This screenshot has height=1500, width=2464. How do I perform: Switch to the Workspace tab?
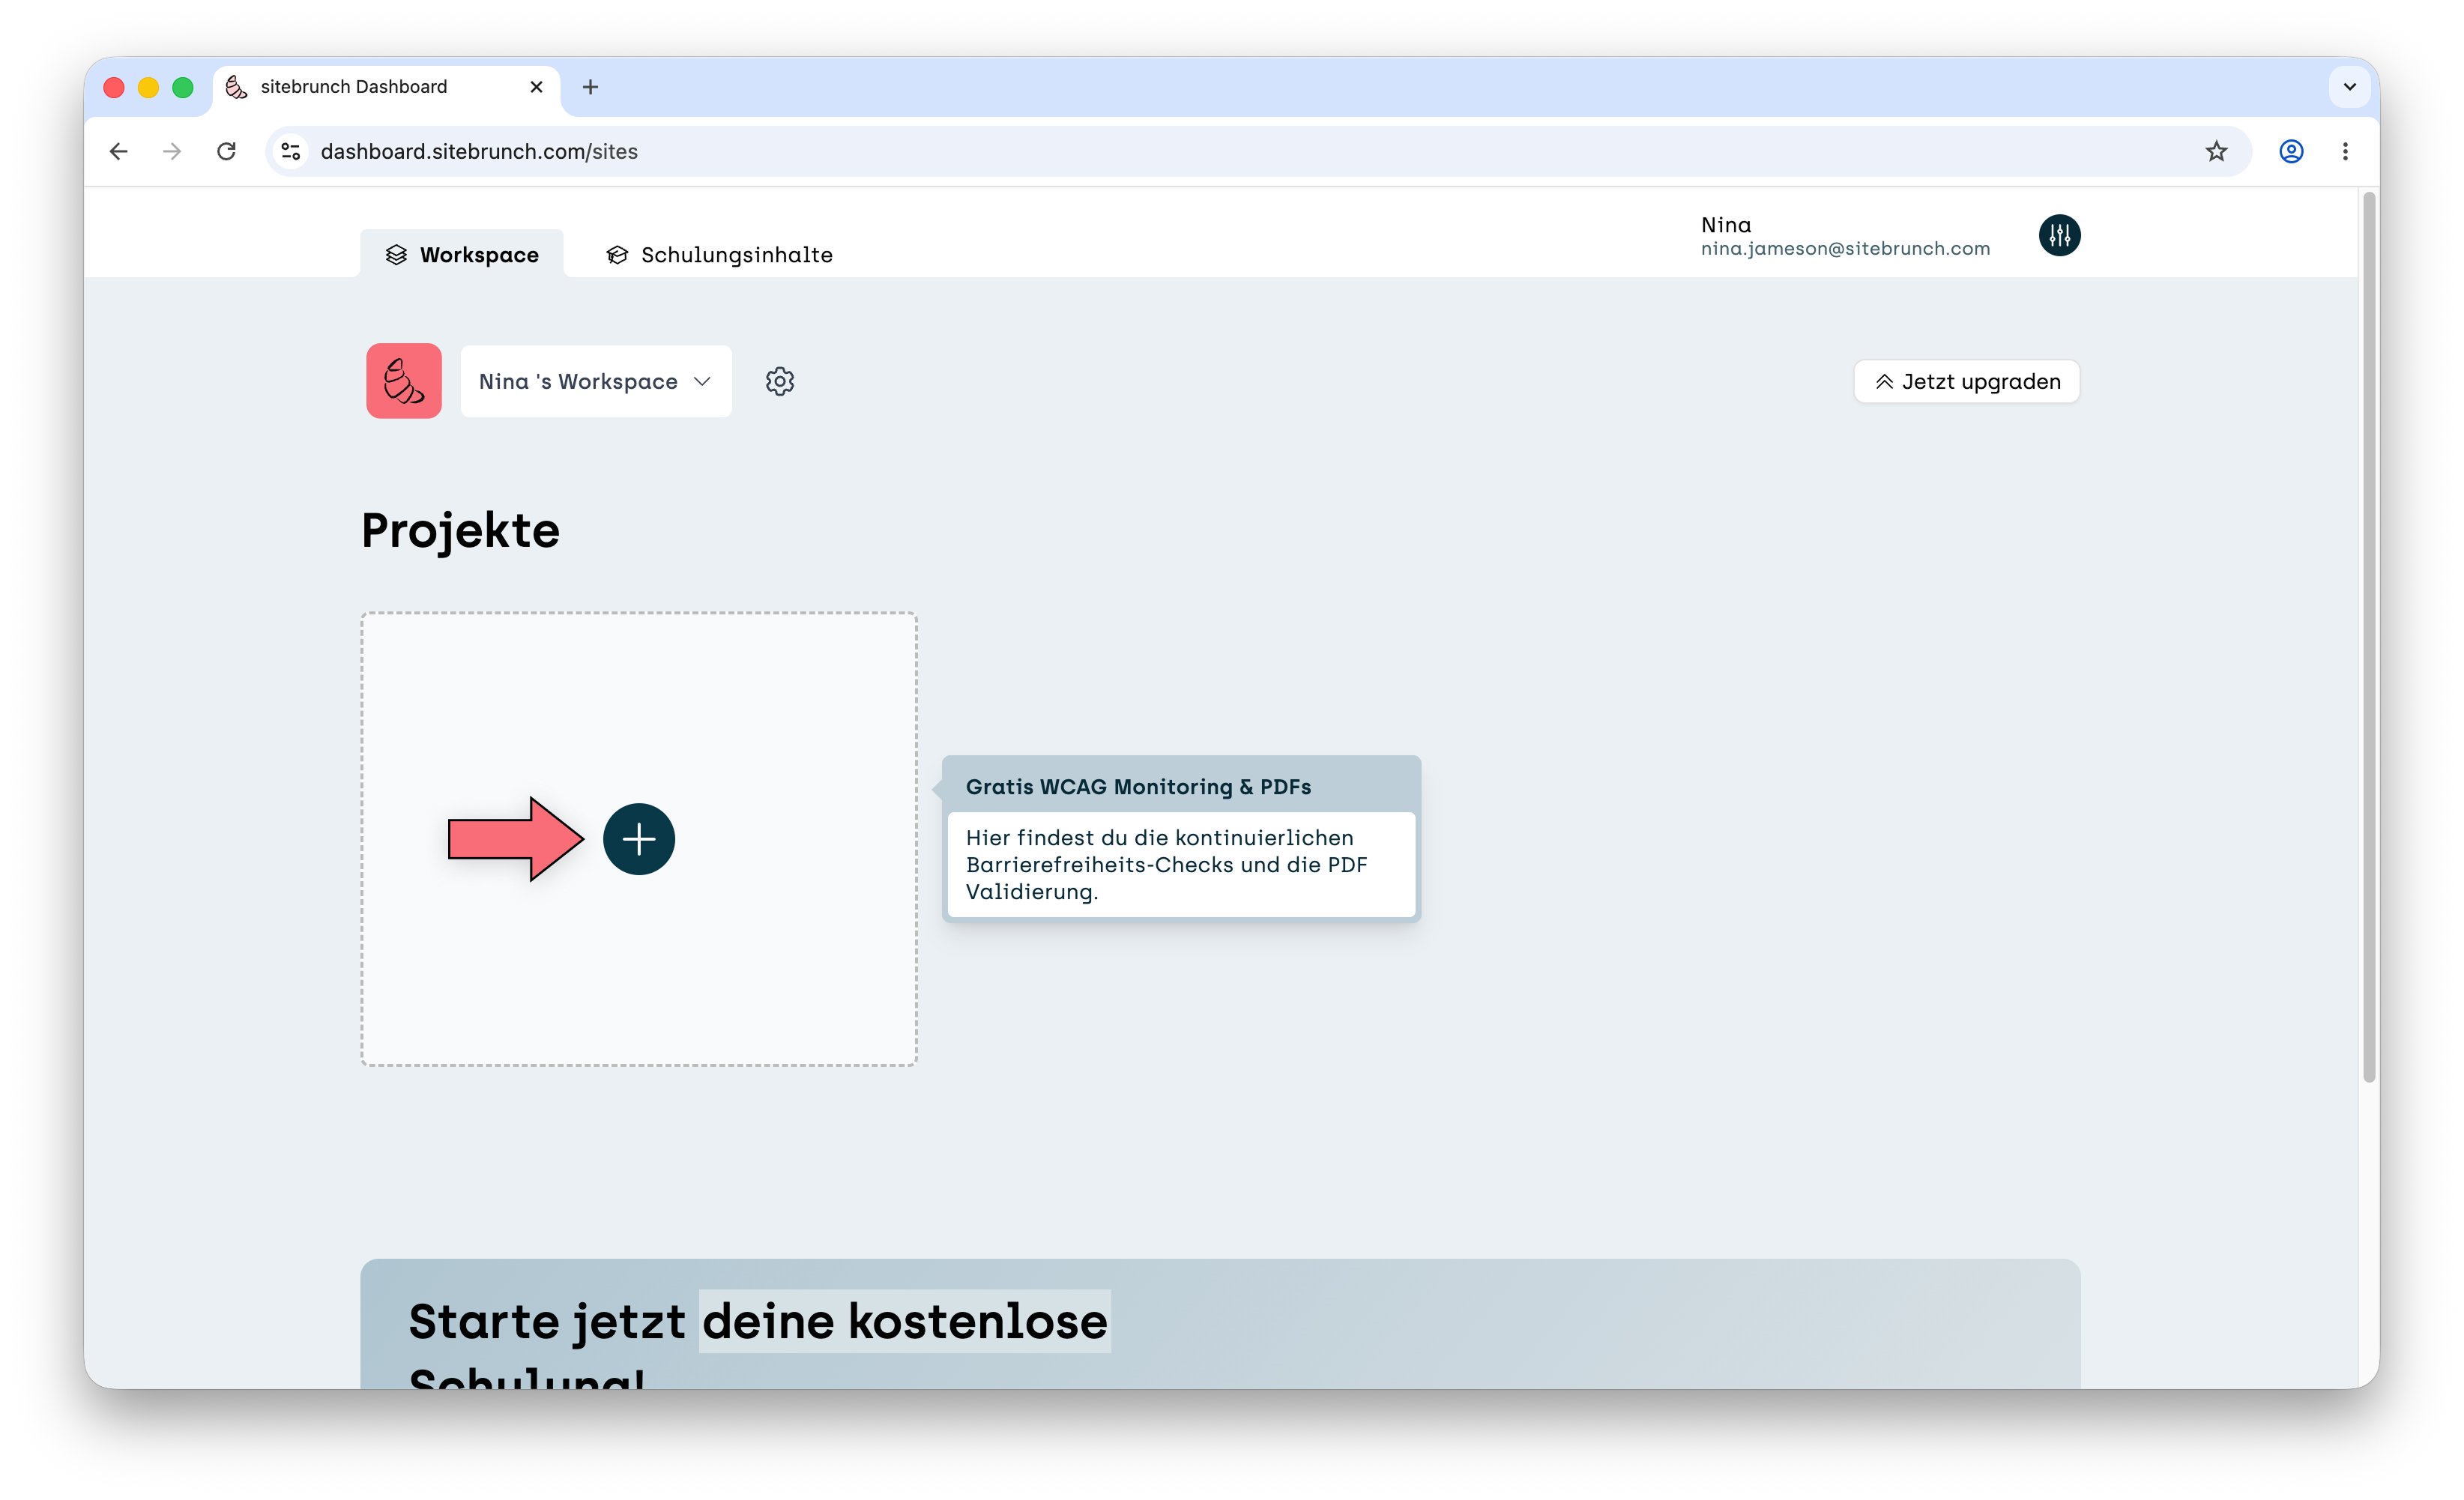click(462, 255)
